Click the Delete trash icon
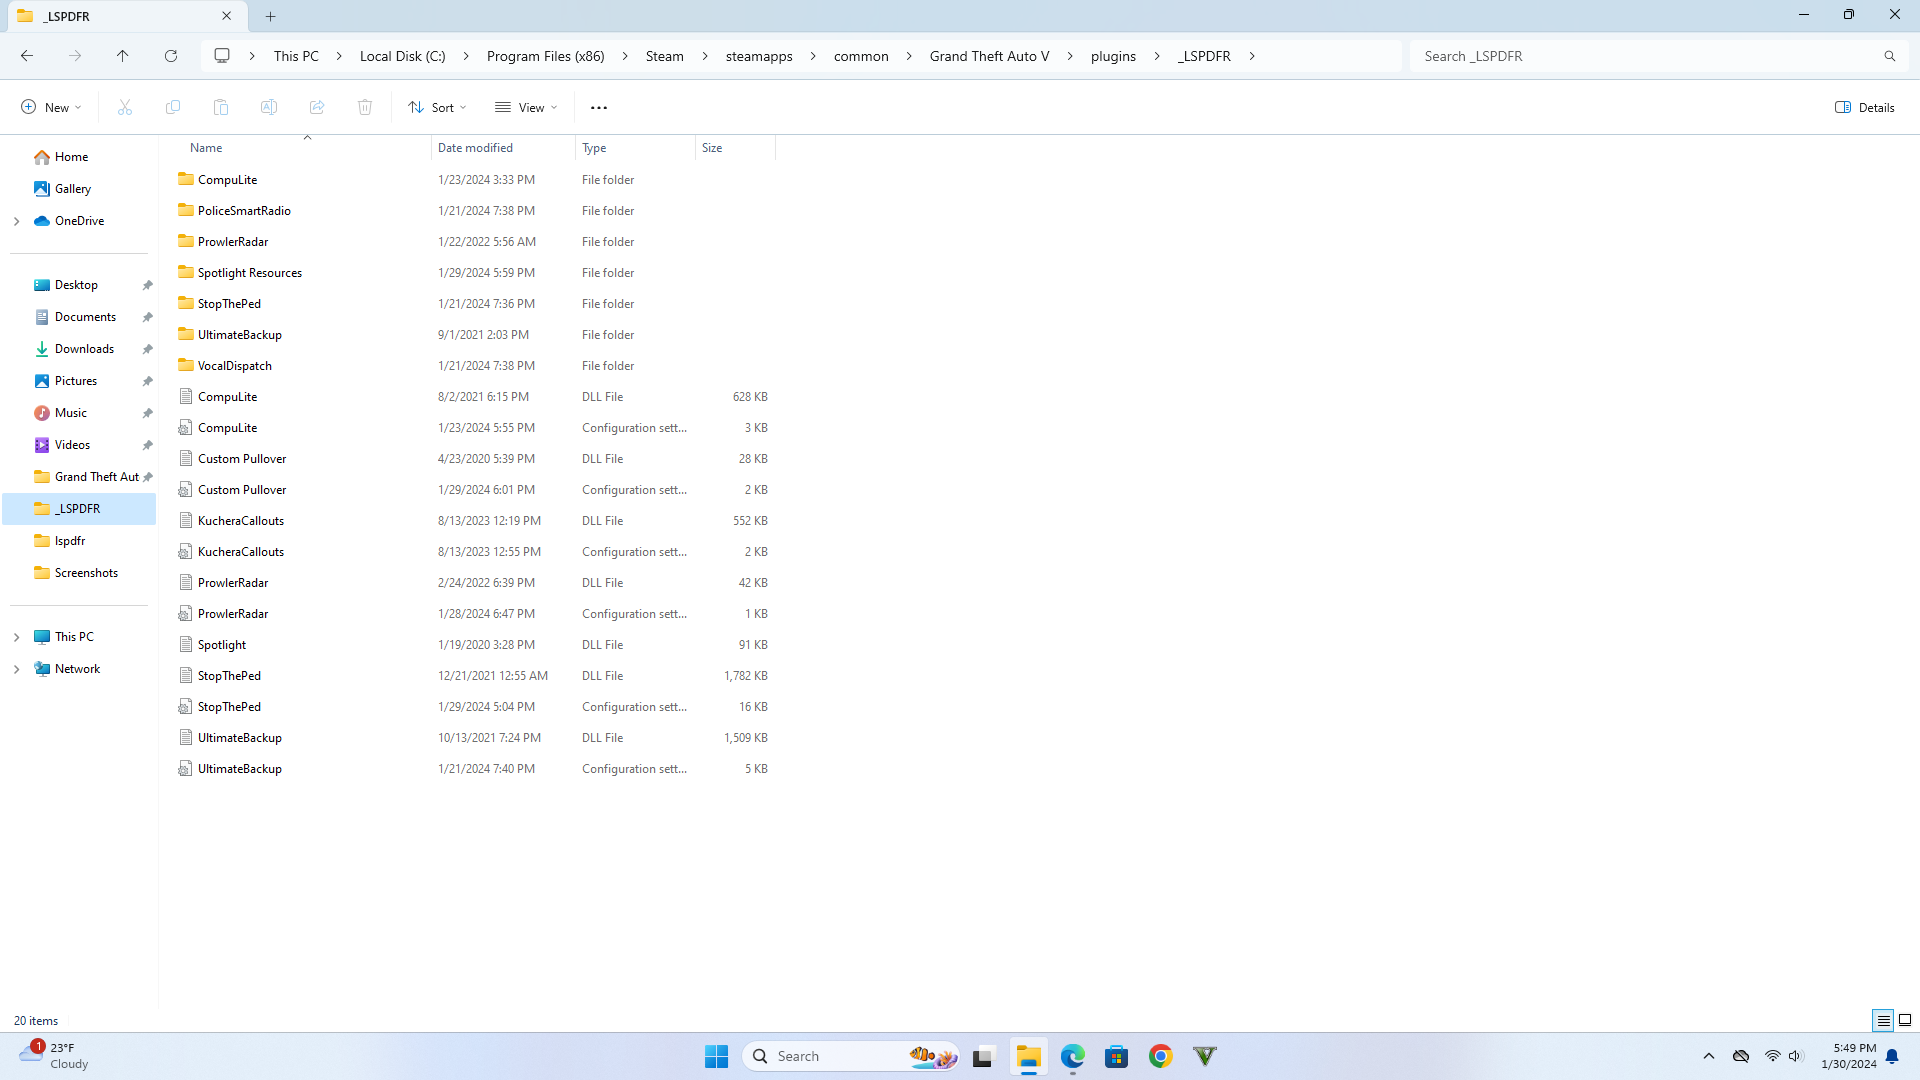Image resolution: width=1920 pixels, height=1080 pixels. tap(365, 107)
